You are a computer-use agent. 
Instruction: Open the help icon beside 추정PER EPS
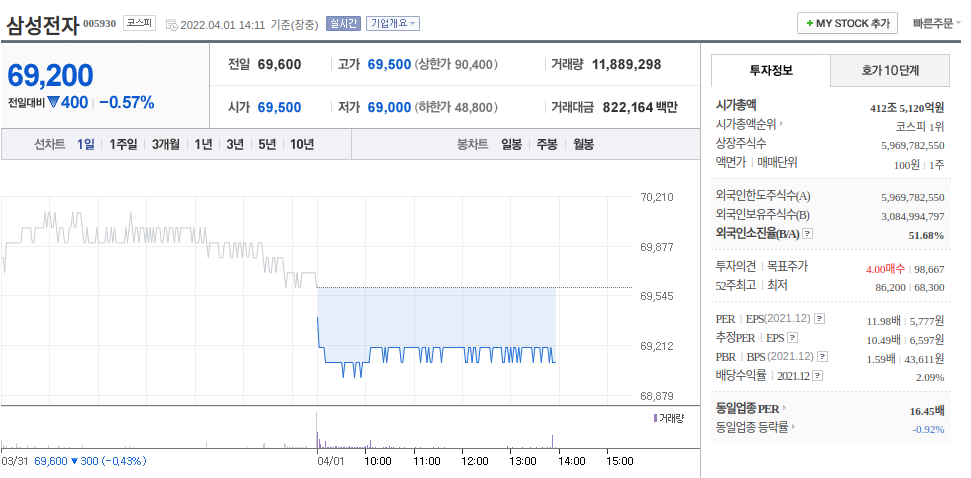[x=792, y=338]
